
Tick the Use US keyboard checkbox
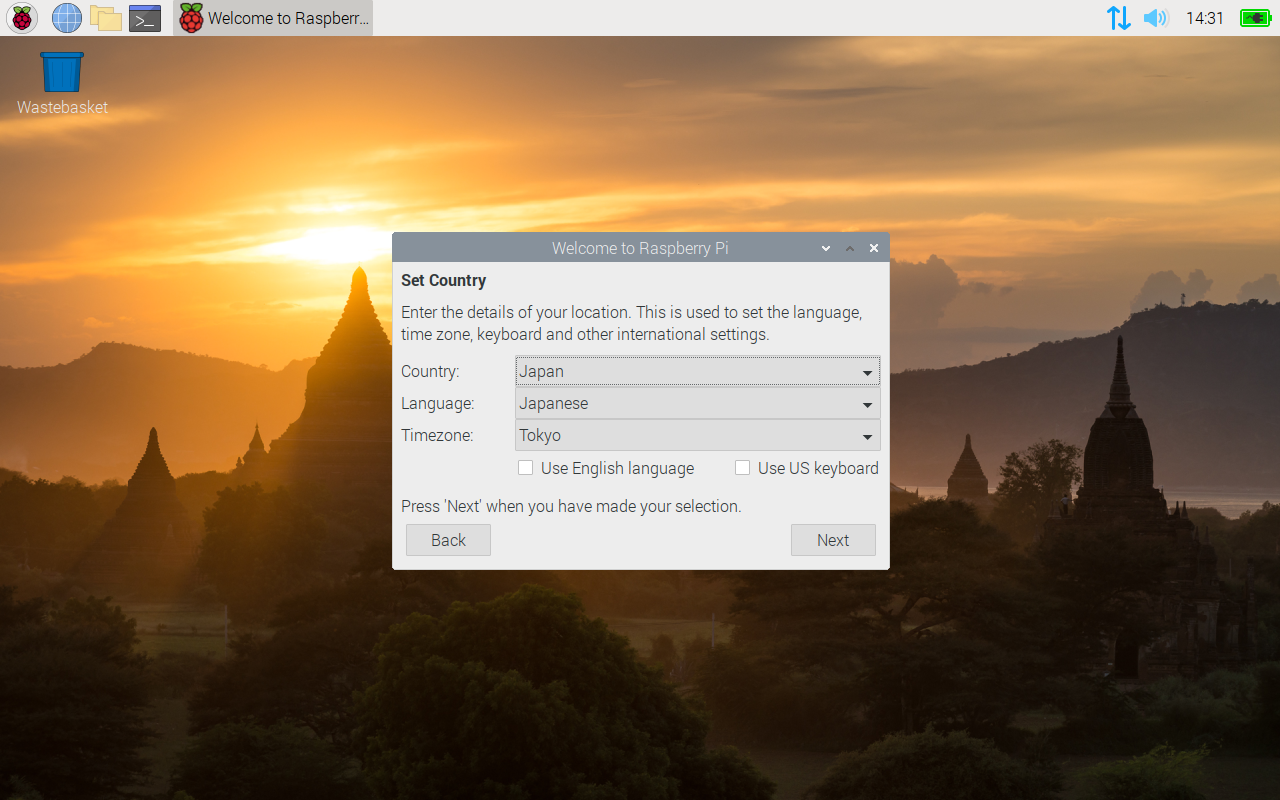pos(742,468)
